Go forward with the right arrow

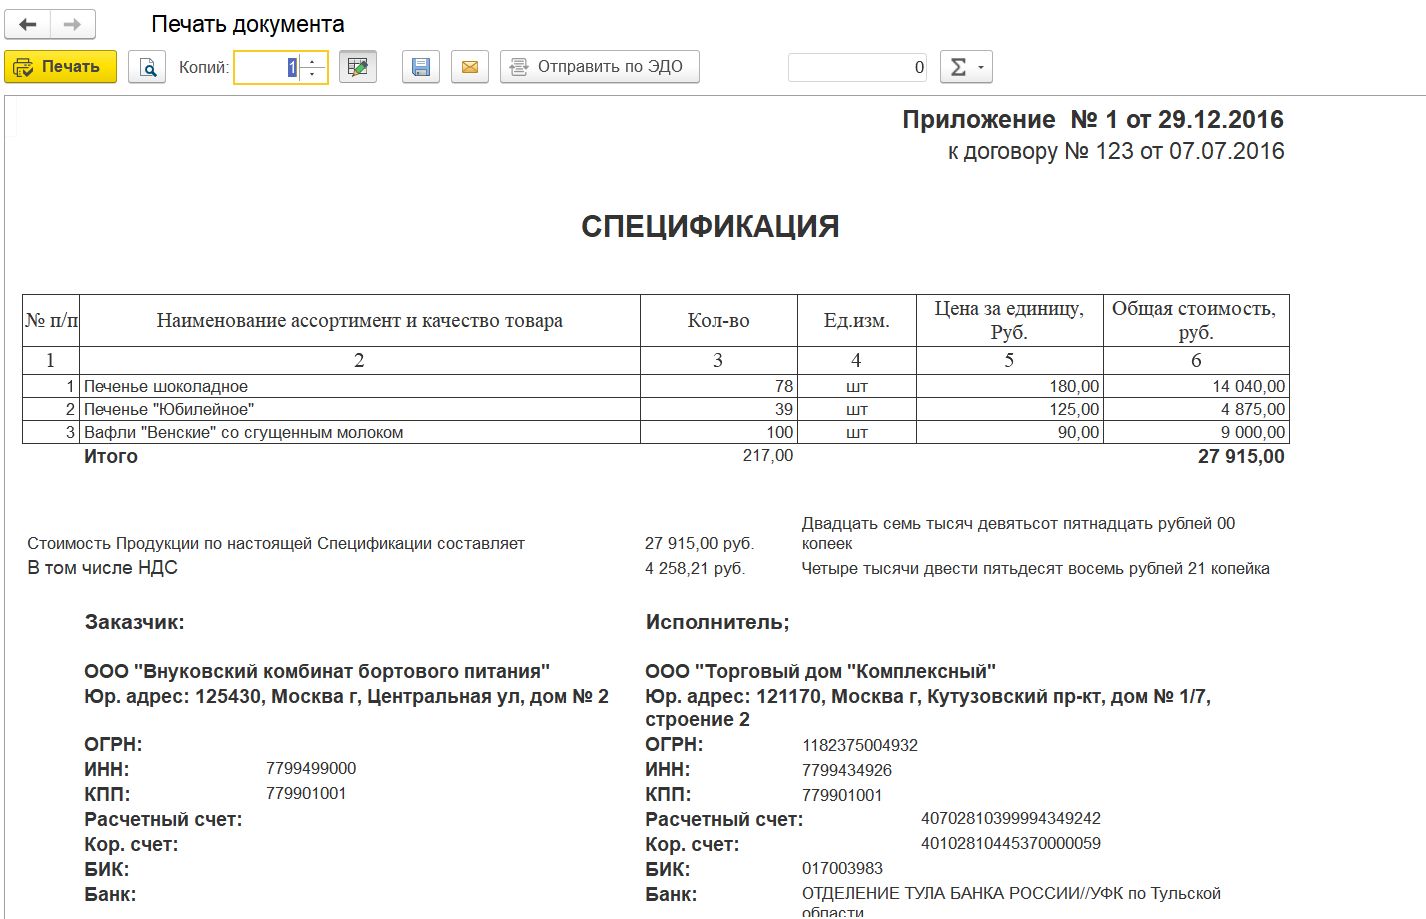click(x=73, y=24)
